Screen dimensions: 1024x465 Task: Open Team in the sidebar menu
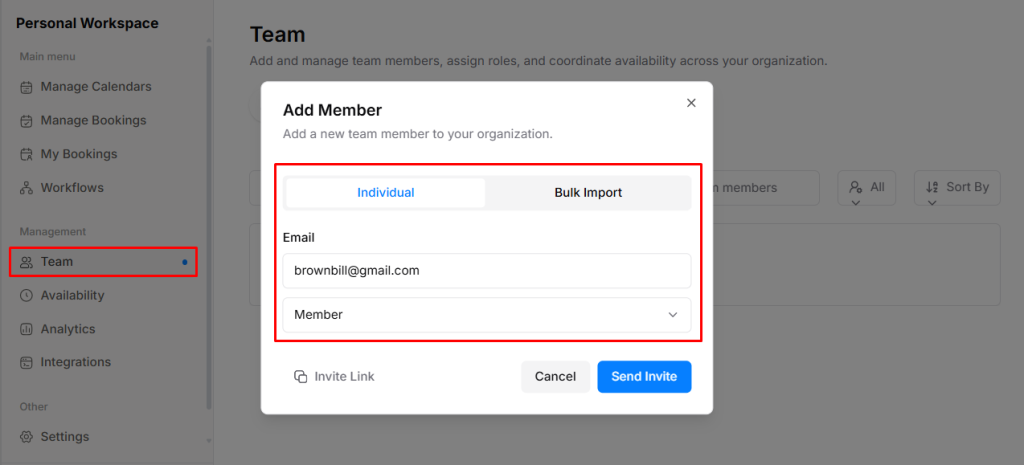[x=57, y=262]
